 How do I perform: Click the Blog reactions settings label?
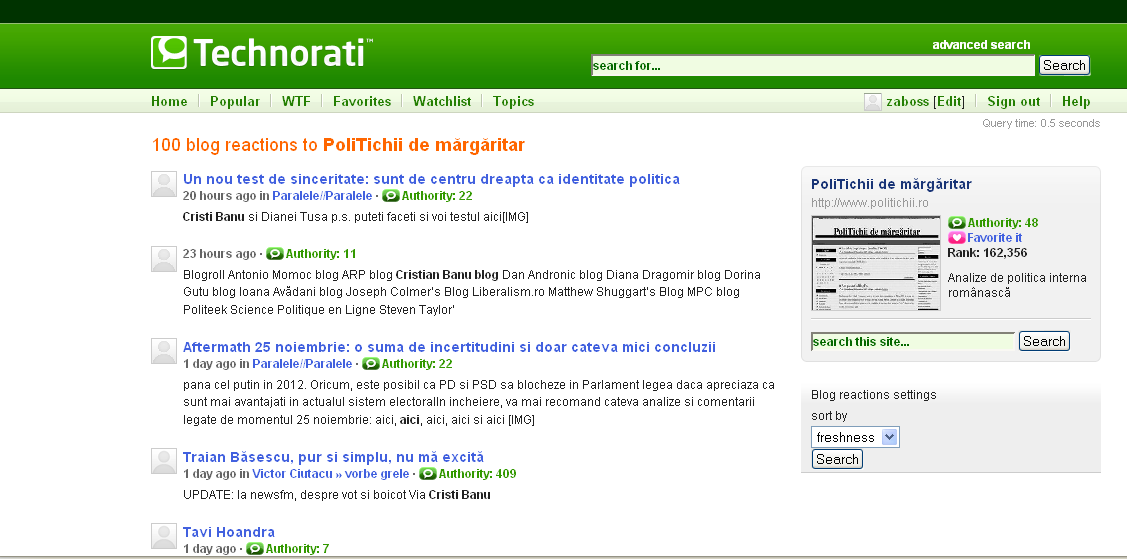pos(873,394)
